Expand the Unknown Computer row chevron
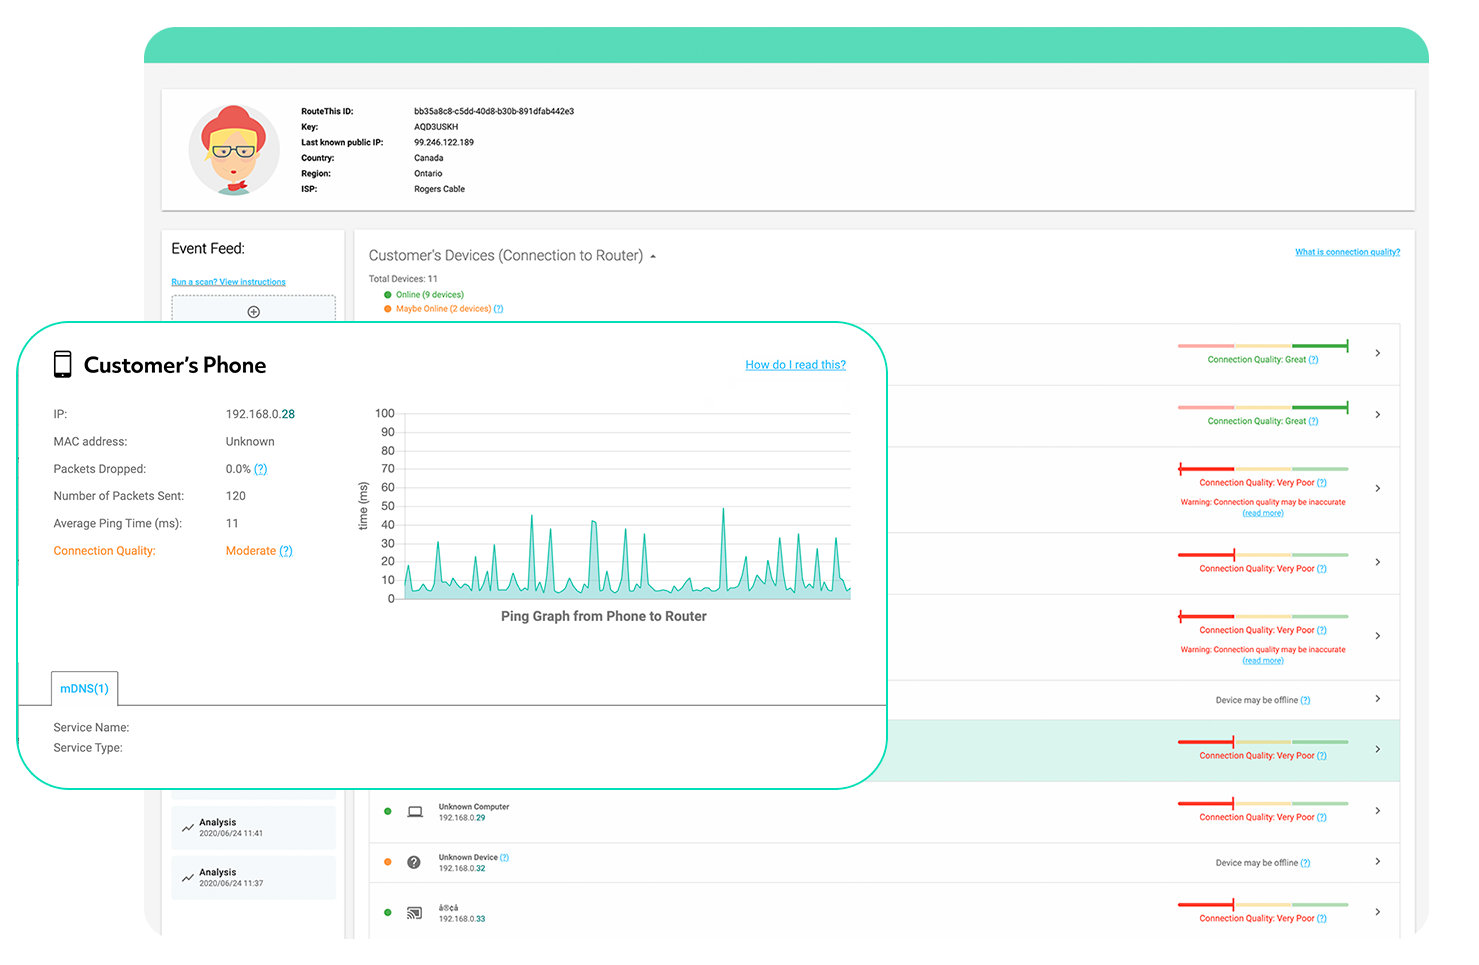The height and width of the screenshot is (965, 1479). tap(1378, 811)
